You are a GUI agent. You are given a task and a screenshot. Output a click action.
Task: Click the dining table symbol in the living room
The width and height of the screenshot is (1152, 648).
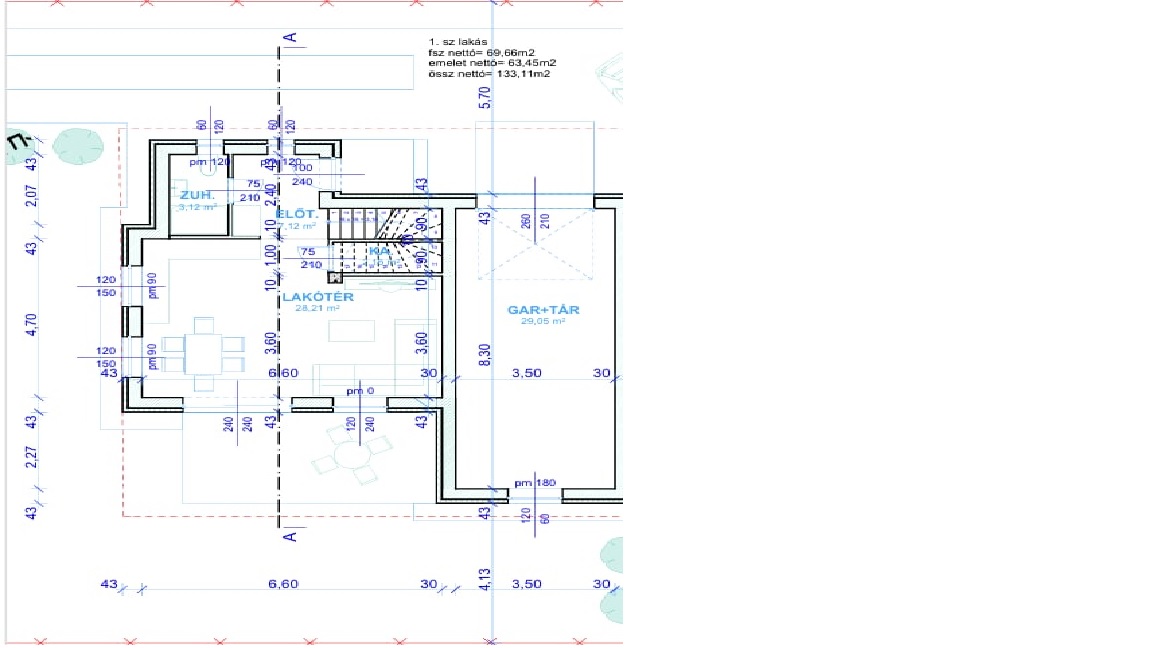click(x=203, y=353)
